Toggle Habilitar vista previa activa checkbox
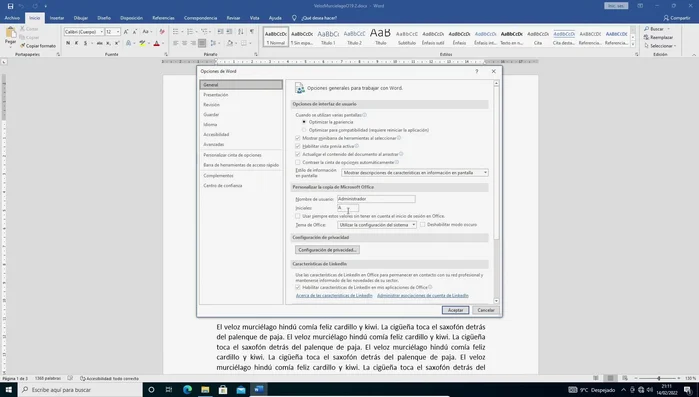The image size is (699, 397). 298,146
